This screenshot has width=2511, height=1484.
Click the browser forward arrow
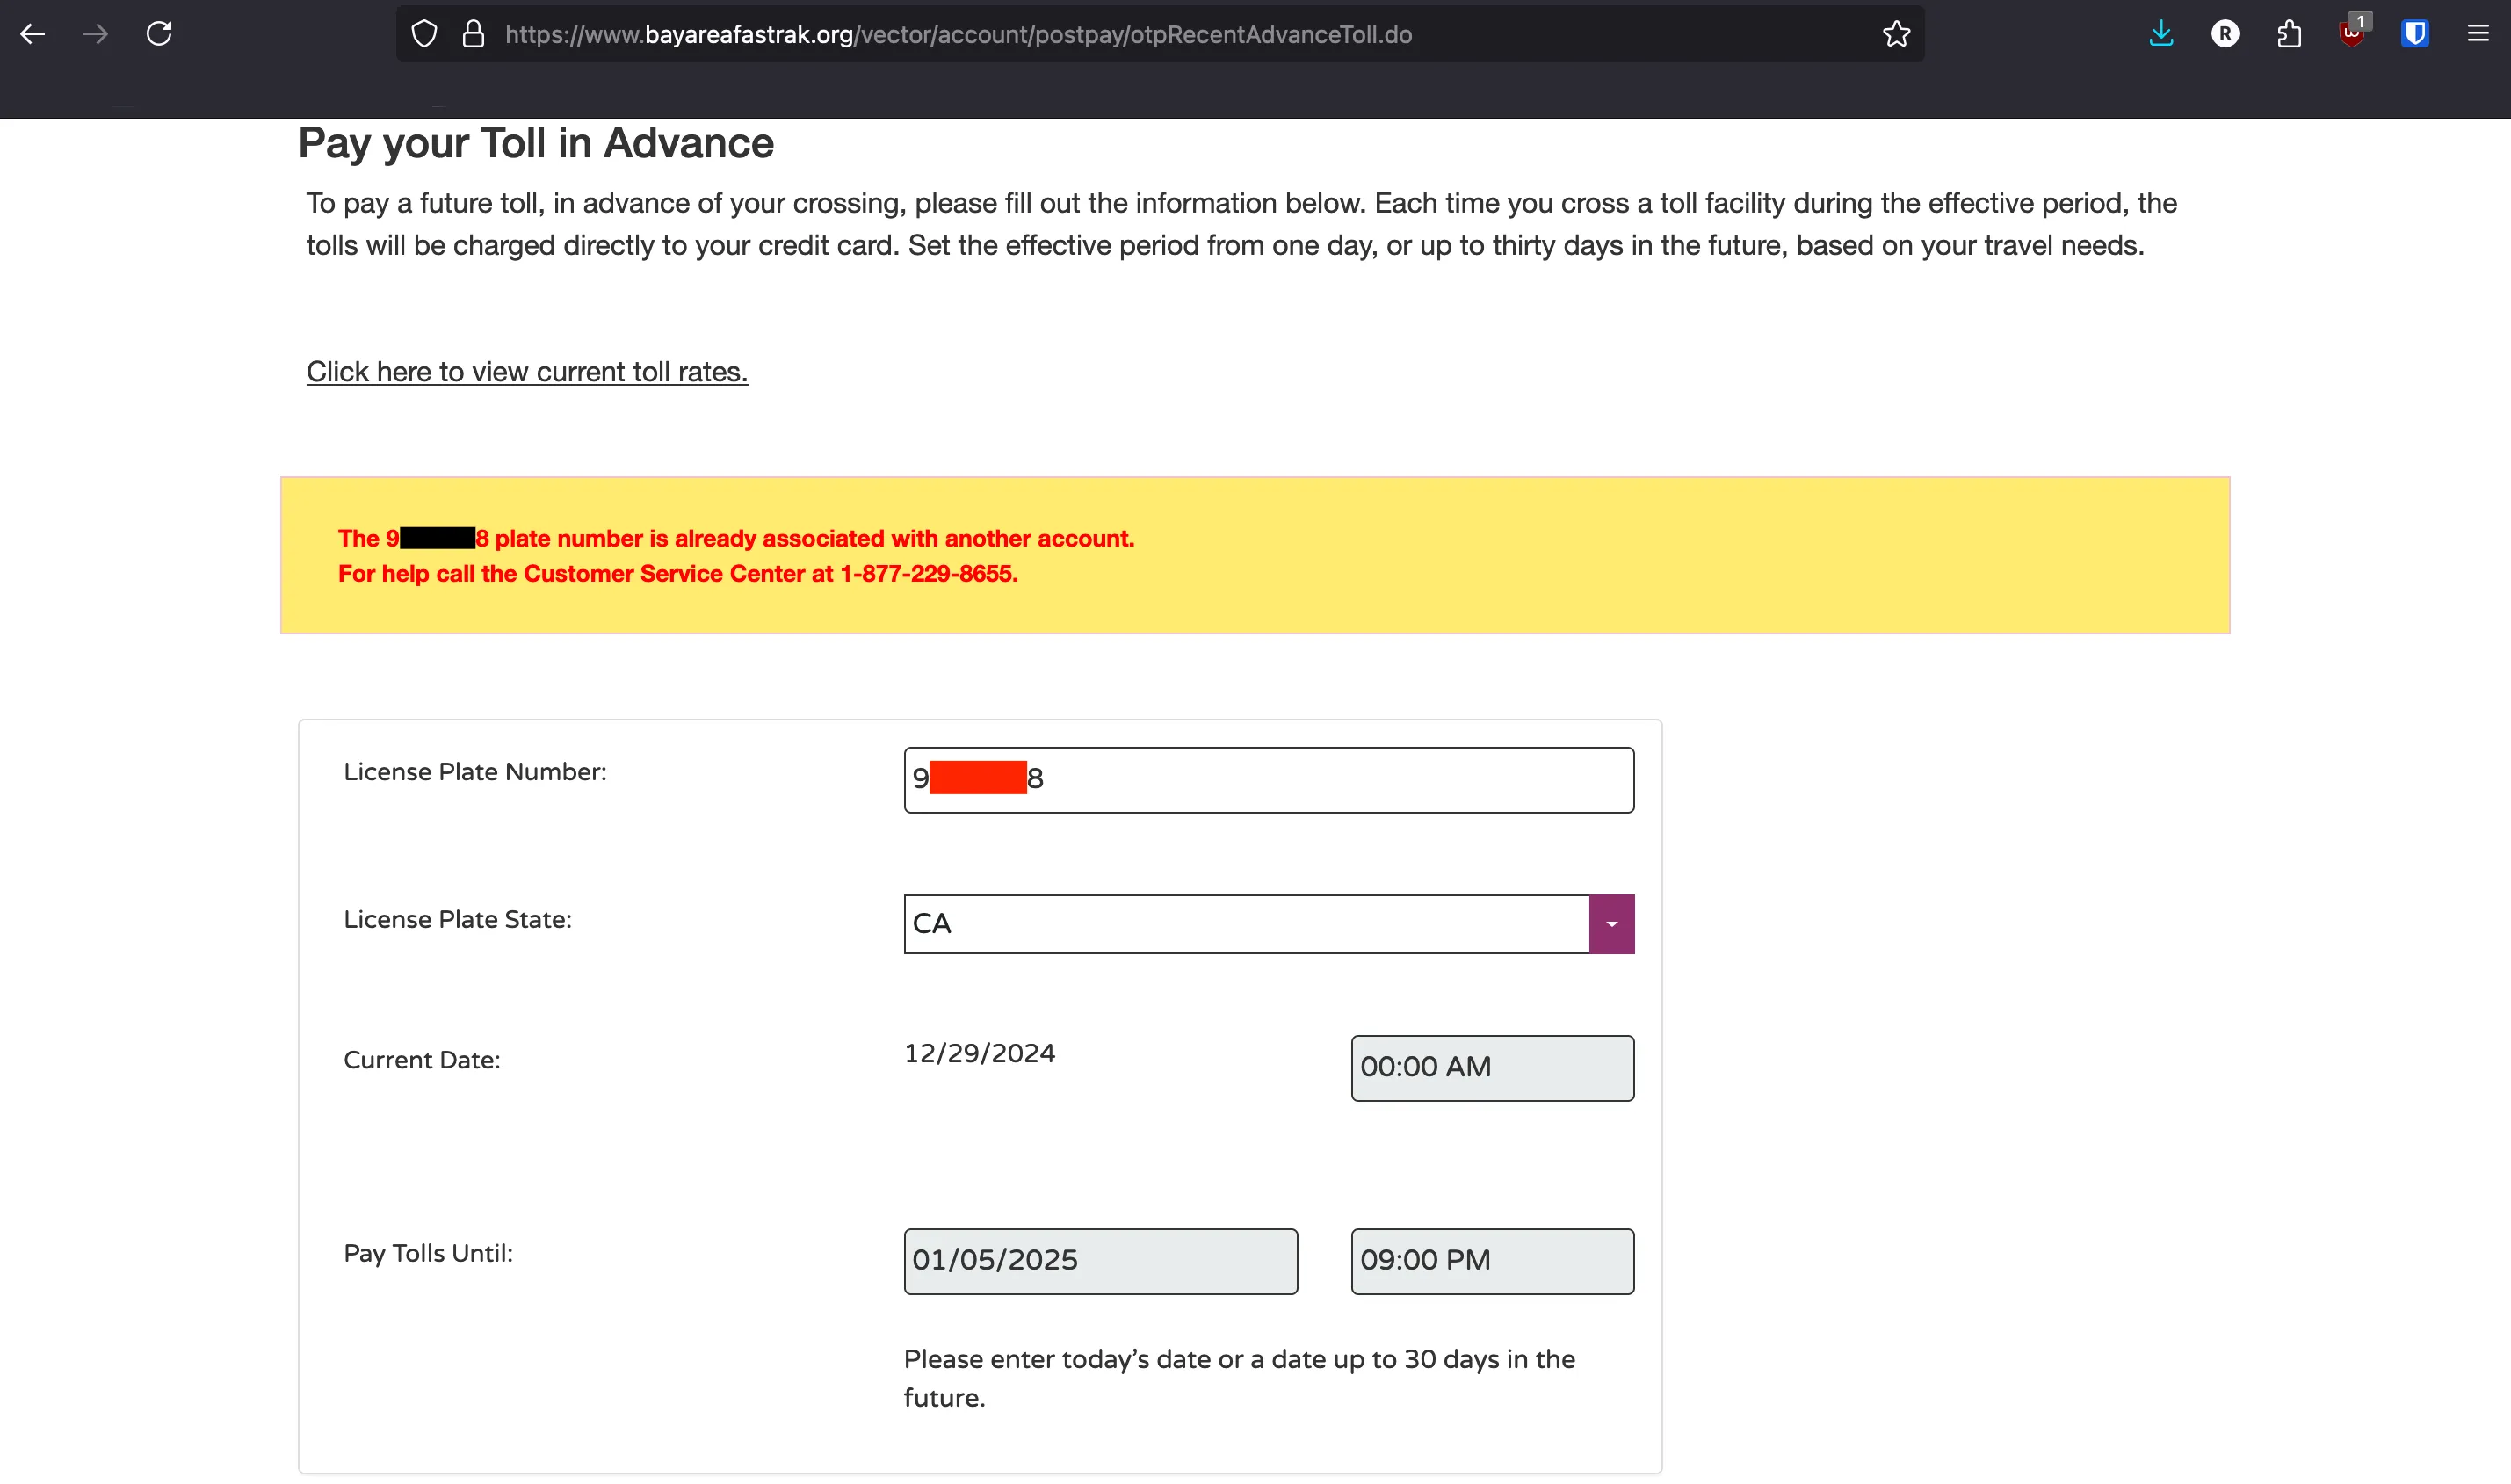[96, 34]
